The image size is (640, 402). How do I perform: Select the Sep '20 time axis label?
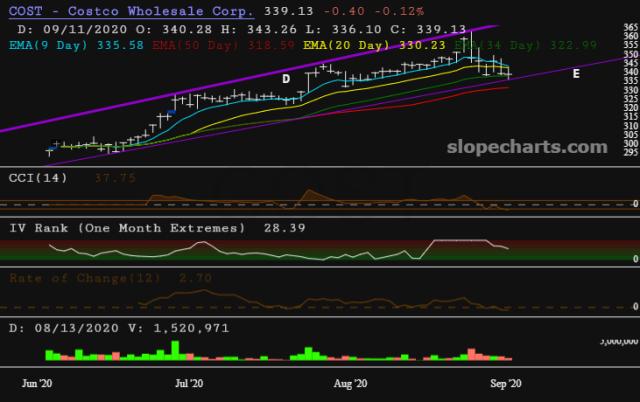(x=506, y=384)
